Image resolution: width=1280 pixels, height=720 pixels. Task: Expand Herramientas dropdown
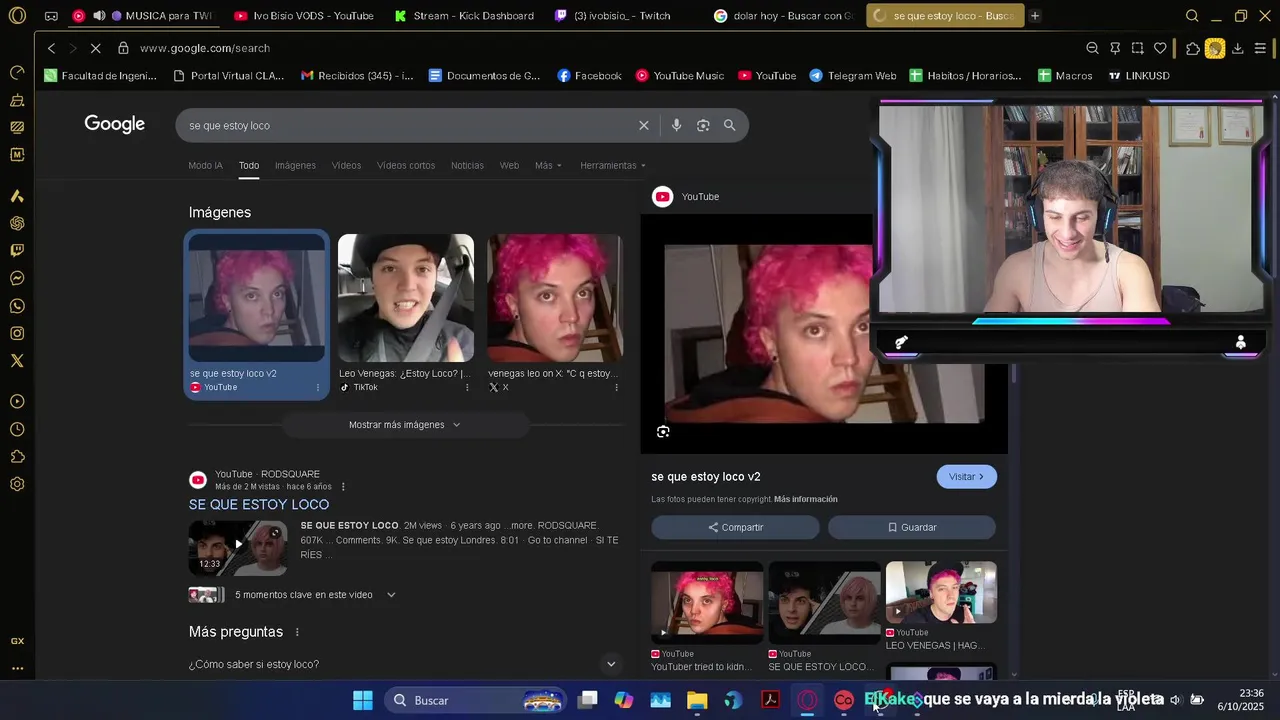point(613,165)
